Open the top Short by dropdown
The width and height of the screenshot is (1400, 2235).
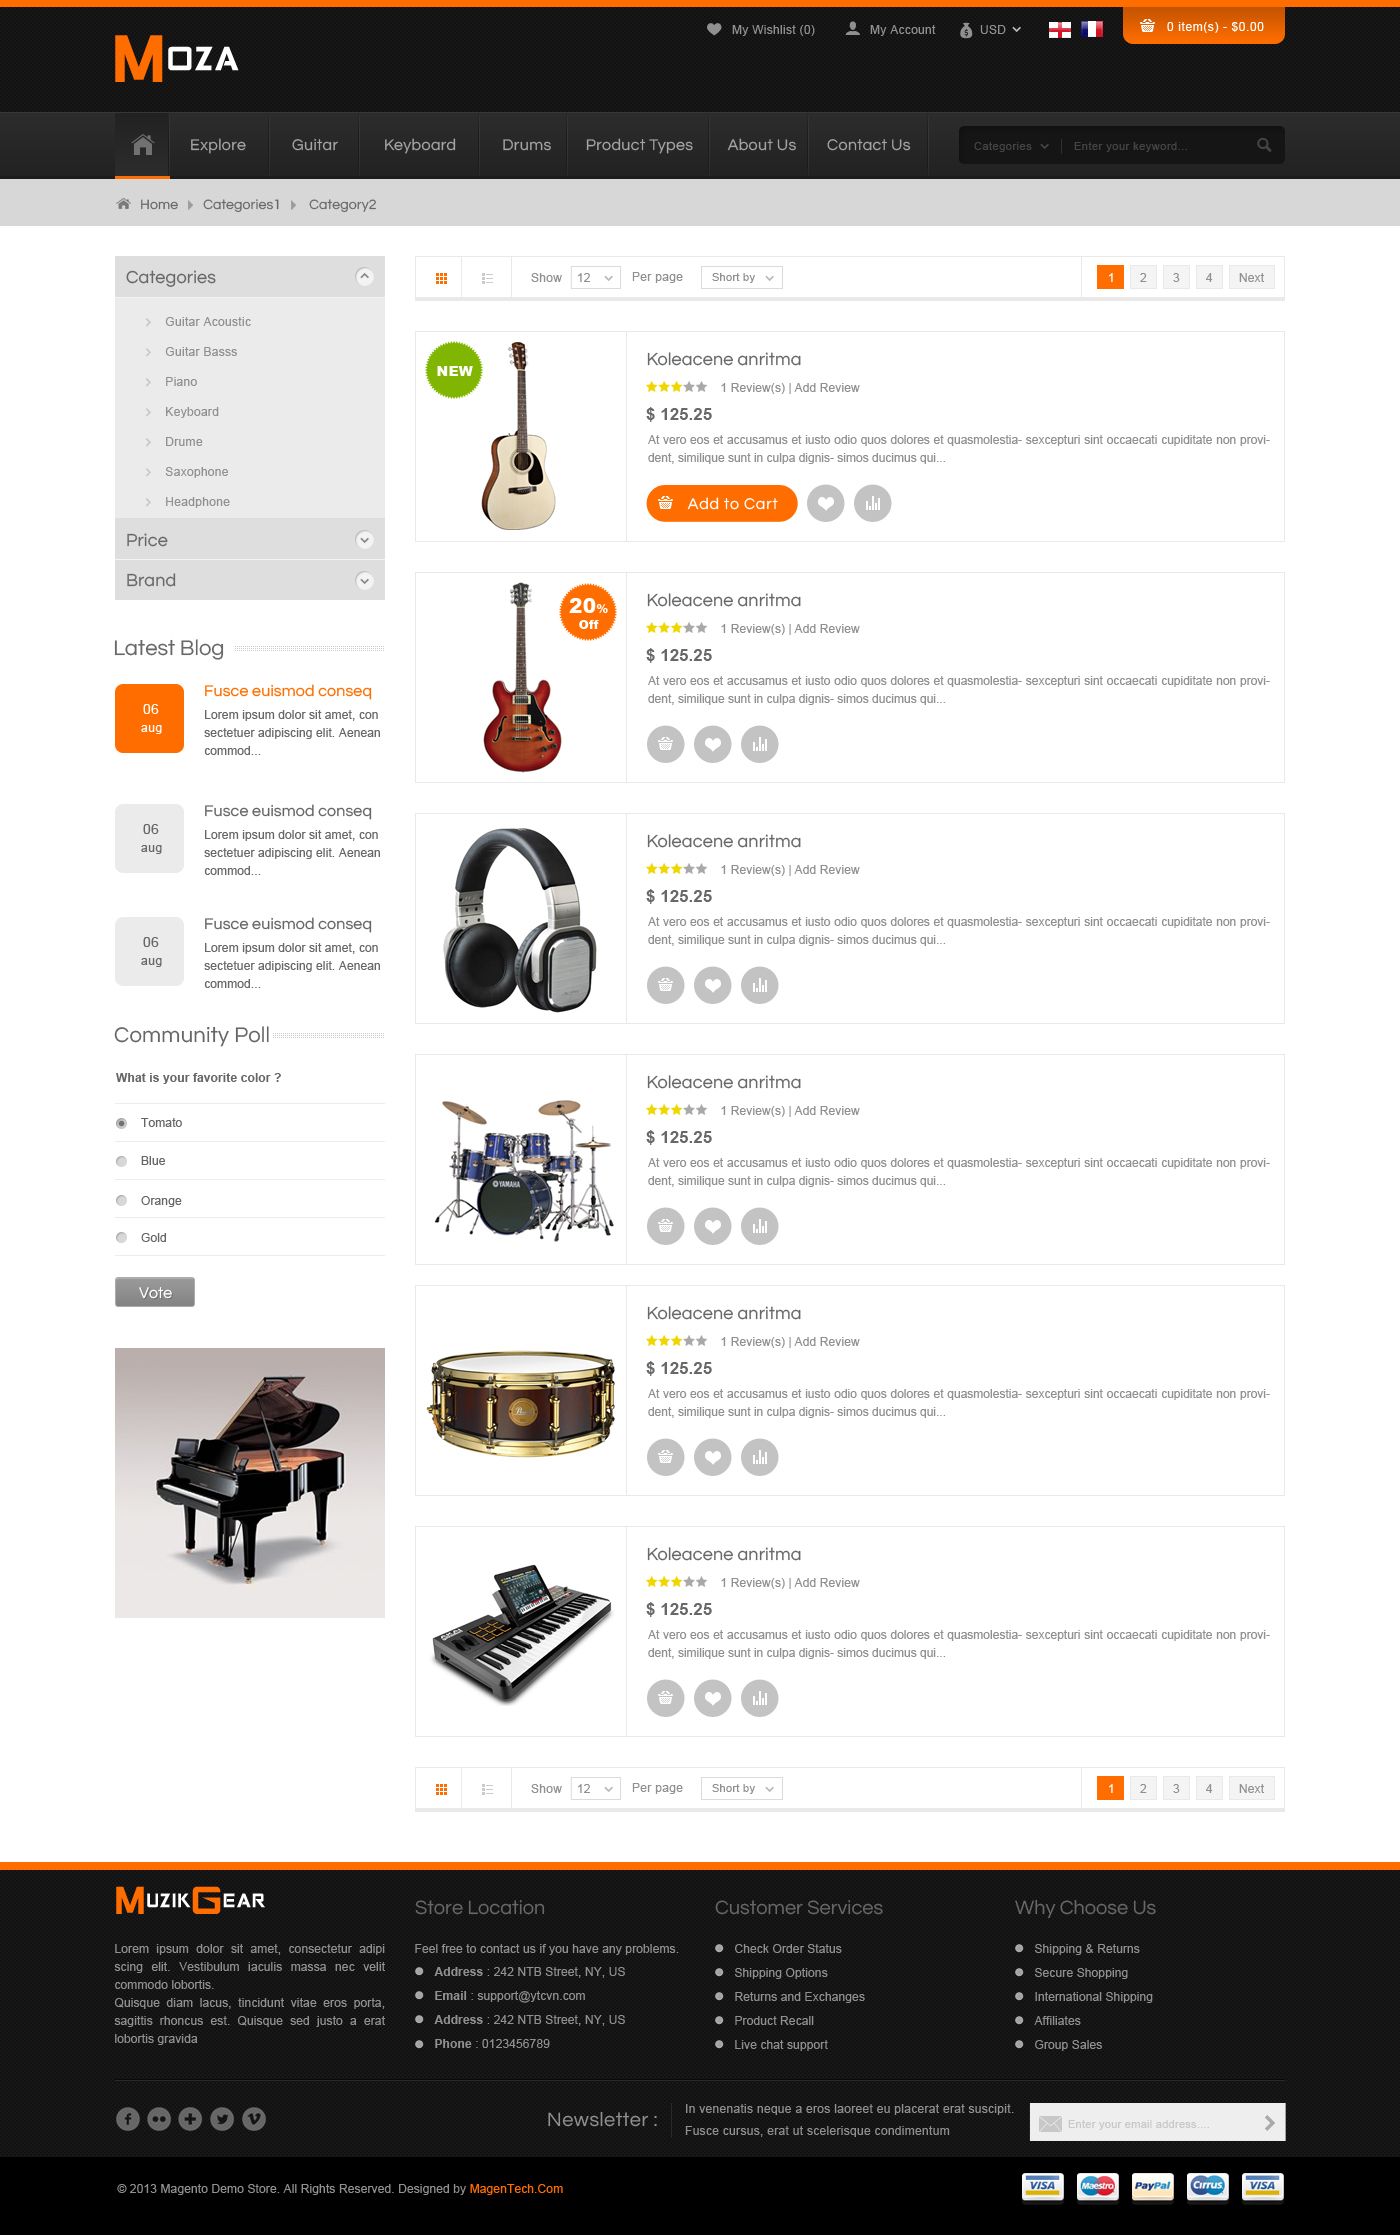(x=742, y=278)
